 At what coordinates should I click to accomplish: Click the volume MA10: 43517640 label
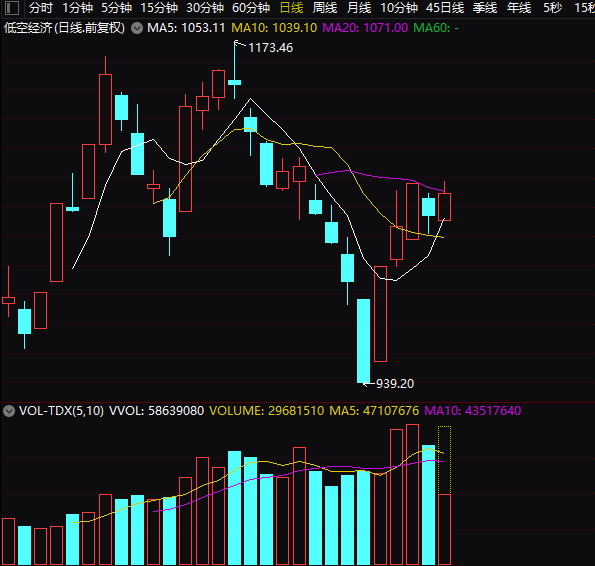[472, 411]
